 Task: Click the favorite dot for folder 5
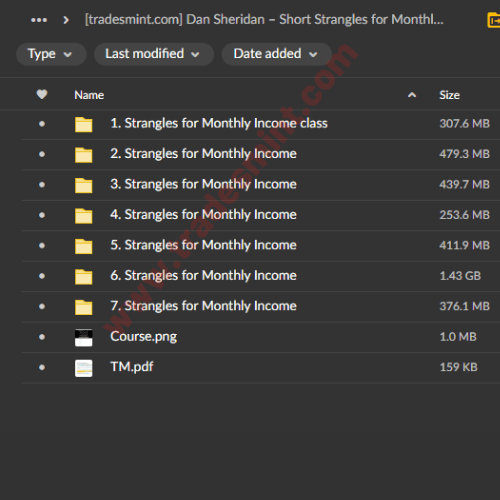42,245
